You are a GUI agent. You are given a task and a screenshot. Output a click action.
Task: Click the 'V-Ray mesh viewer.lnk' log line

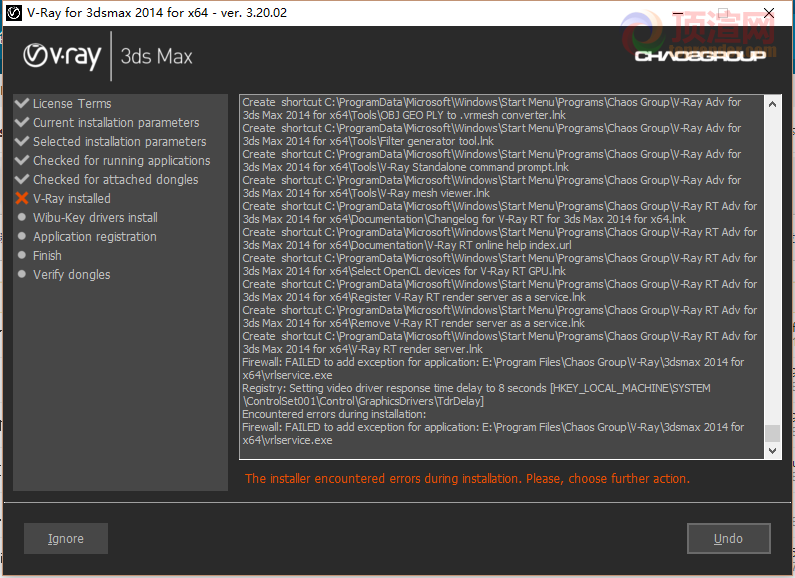491,187
